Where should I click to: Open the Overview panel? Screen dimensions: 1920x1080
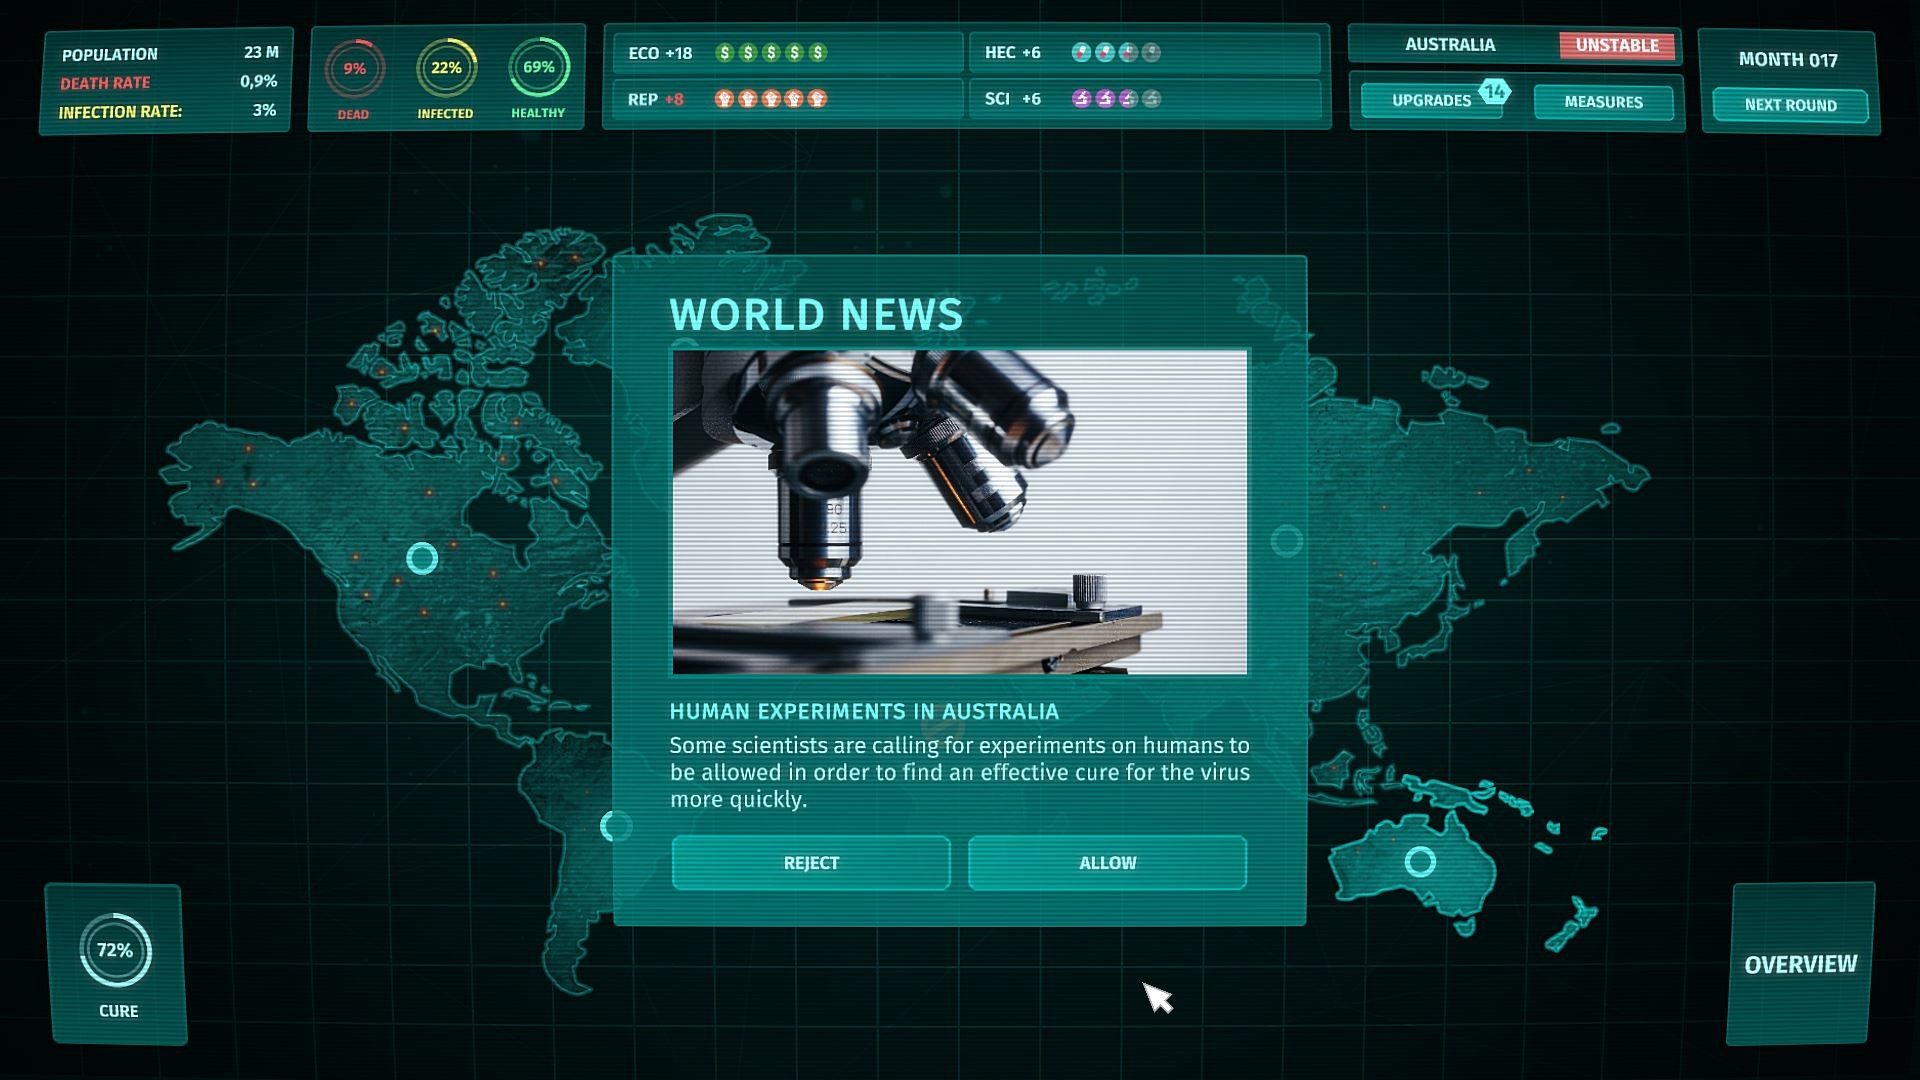1800,964
